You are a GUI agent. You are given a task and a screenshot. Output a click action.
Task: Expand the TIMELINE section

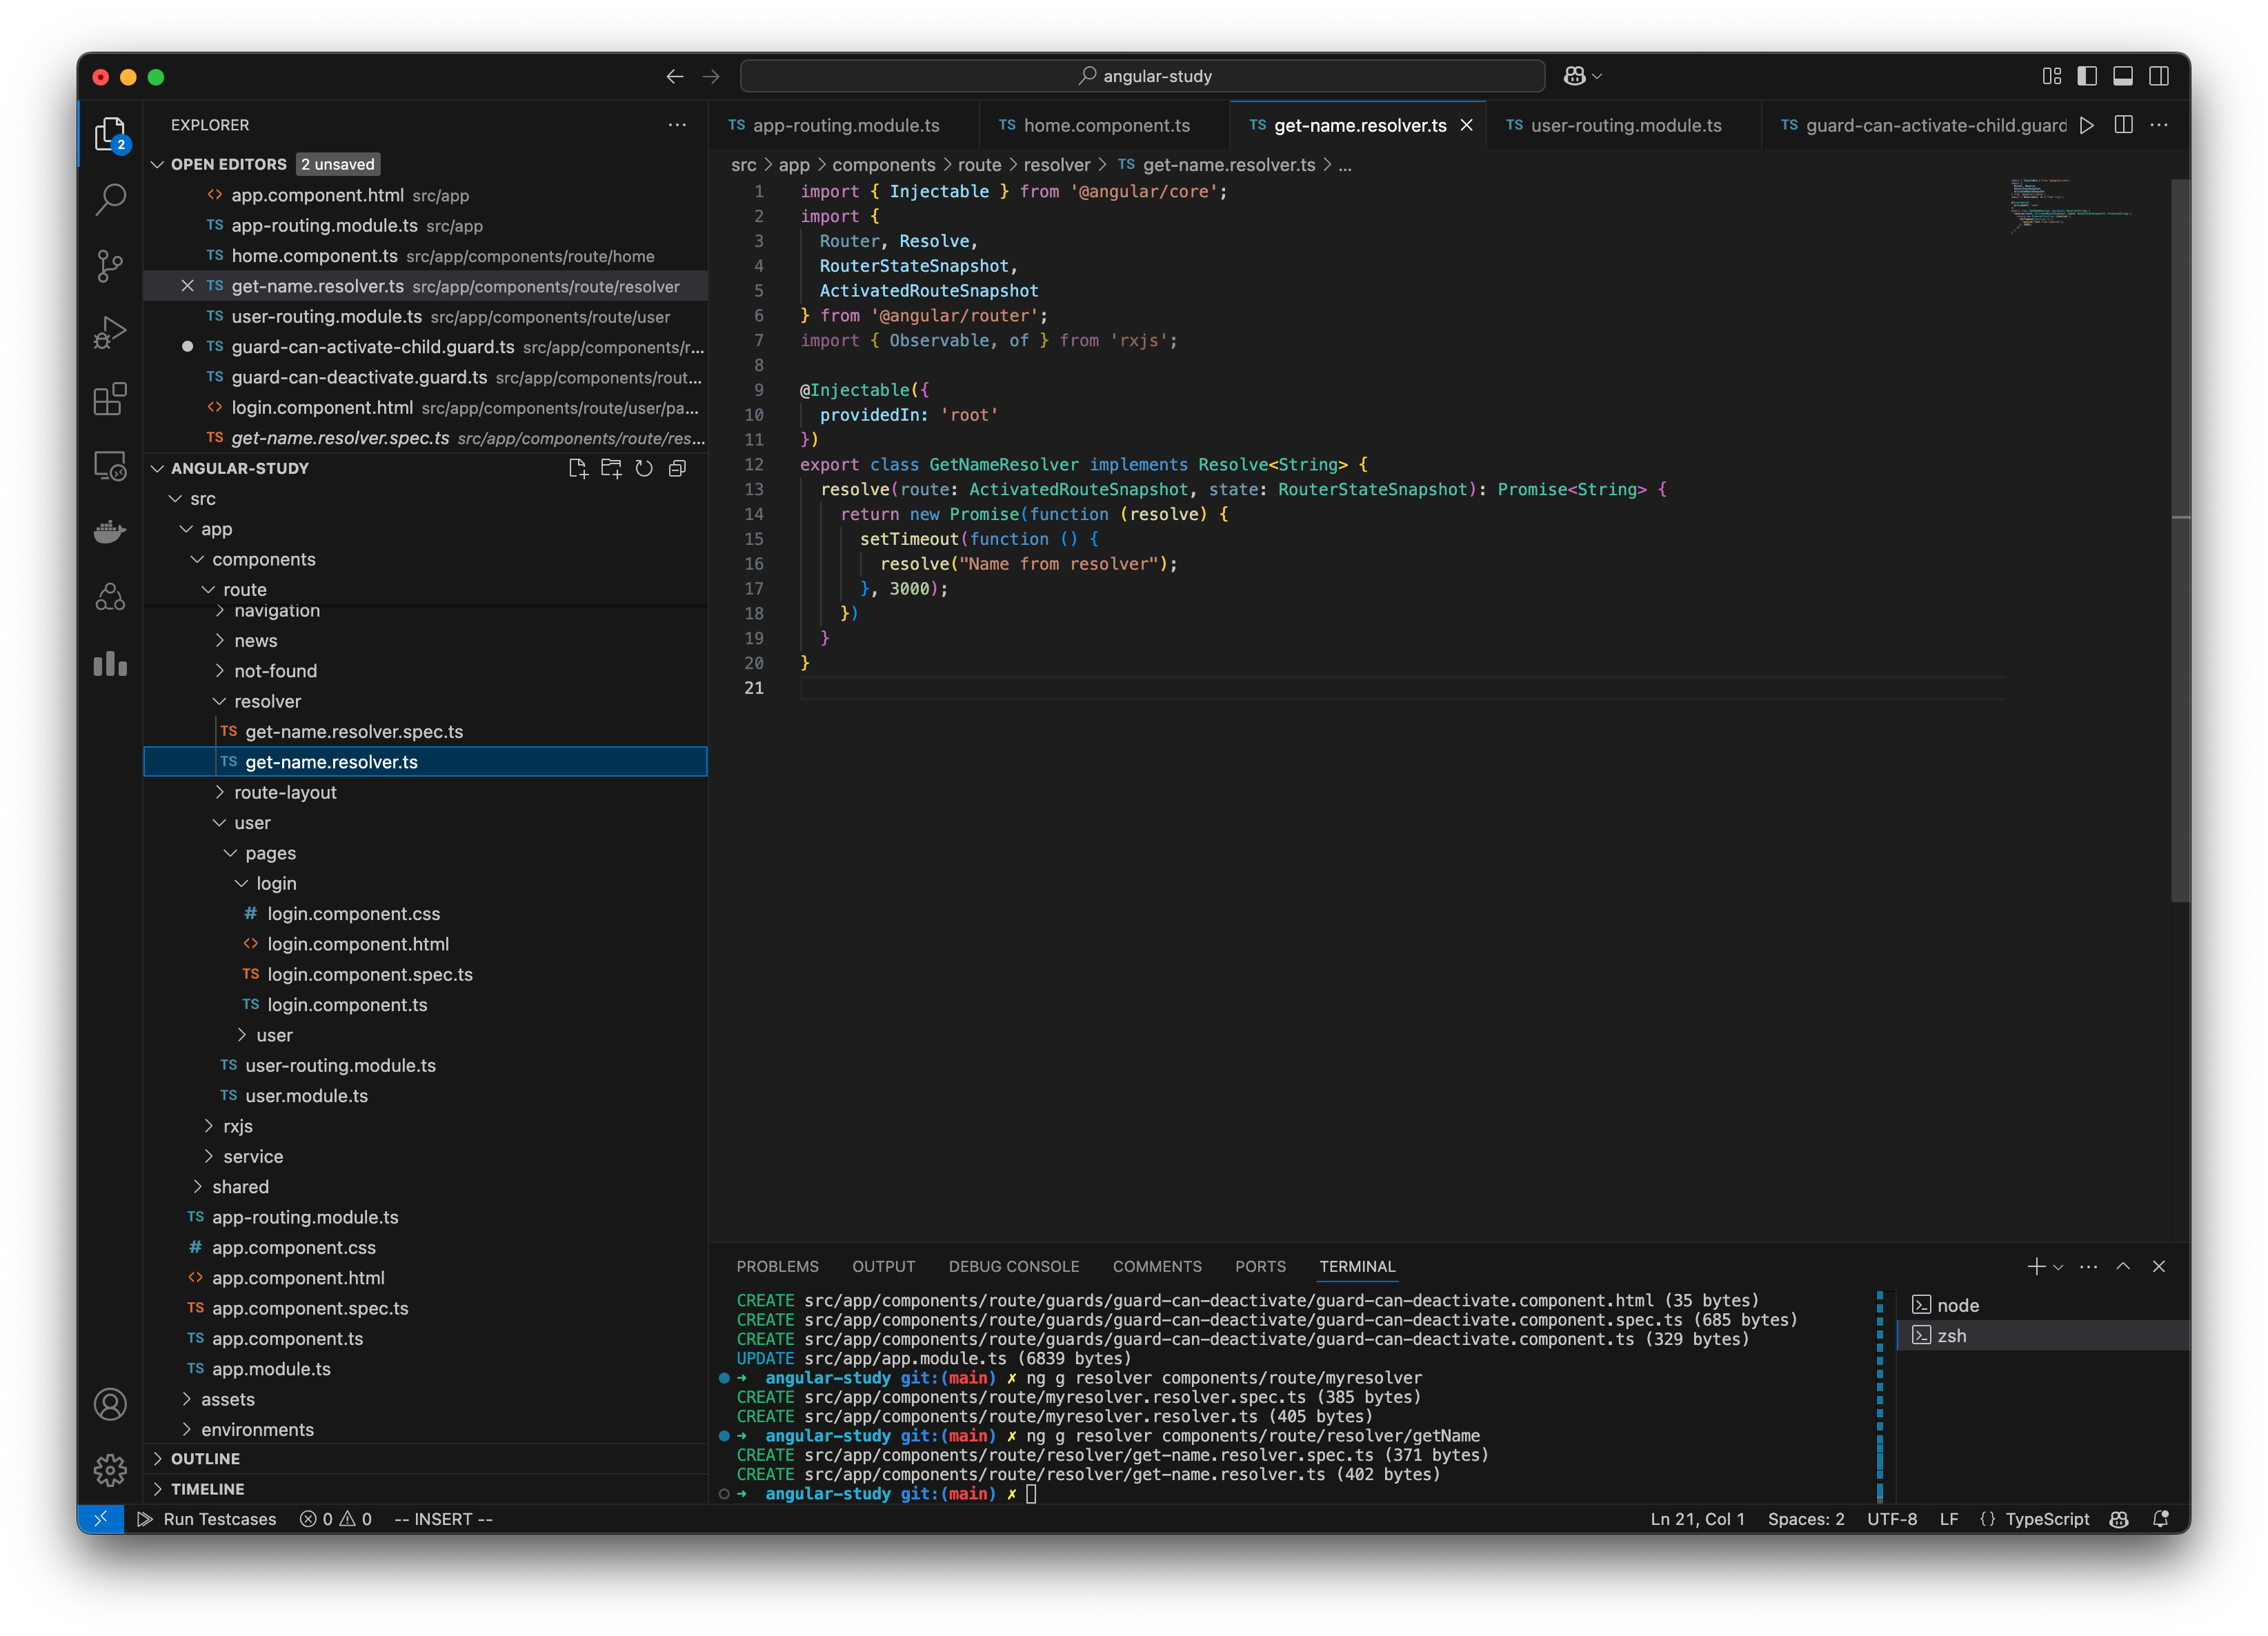point(210,1489)
